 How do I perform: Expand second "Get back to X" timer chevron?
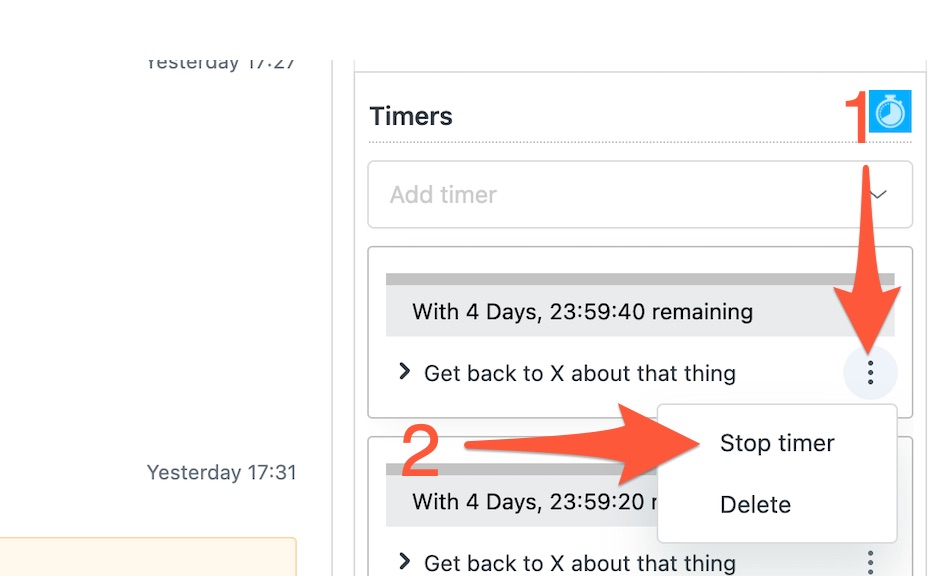[x=405, y=562]
